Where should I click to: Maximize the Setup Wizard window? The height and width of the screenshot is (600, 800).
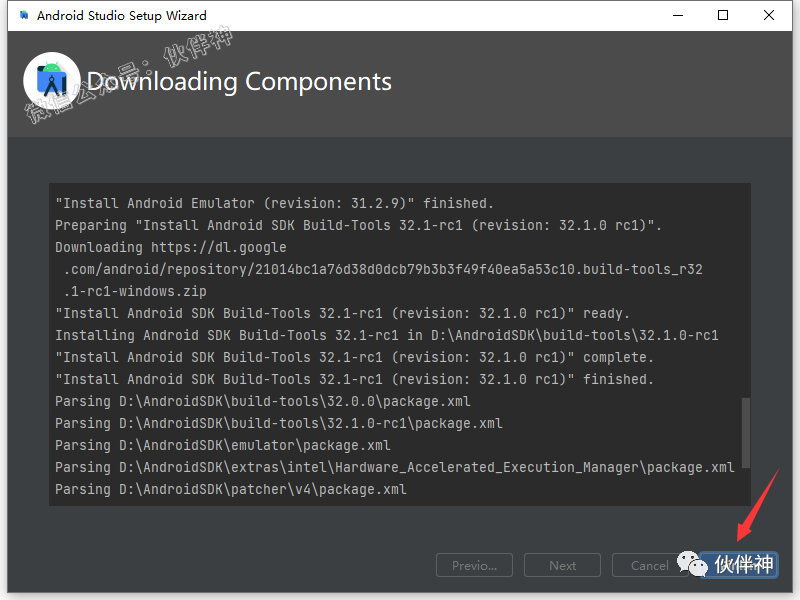coord(723,15)
